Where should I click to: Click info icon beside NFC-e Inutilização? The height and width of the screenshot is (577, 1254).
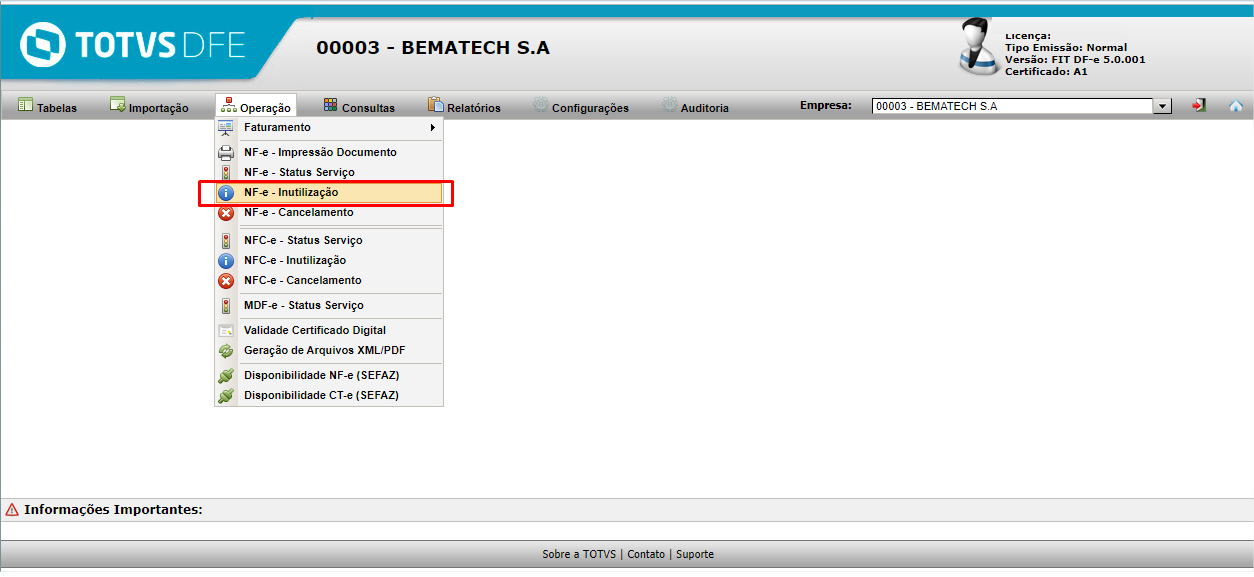click(225, 261)
